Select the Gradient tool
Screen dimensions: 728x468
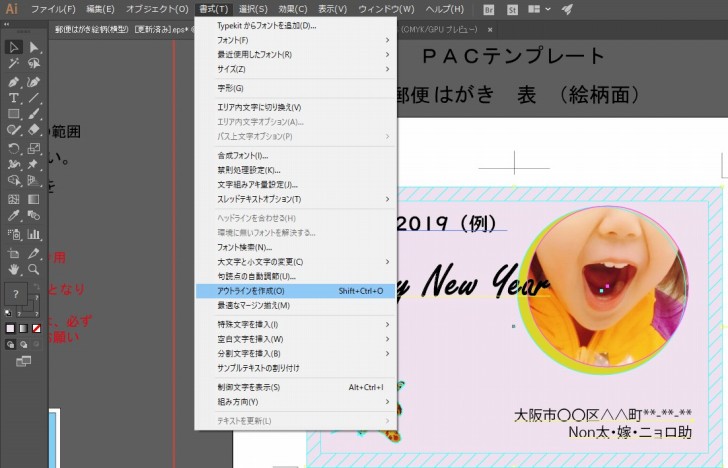point(33,199)
